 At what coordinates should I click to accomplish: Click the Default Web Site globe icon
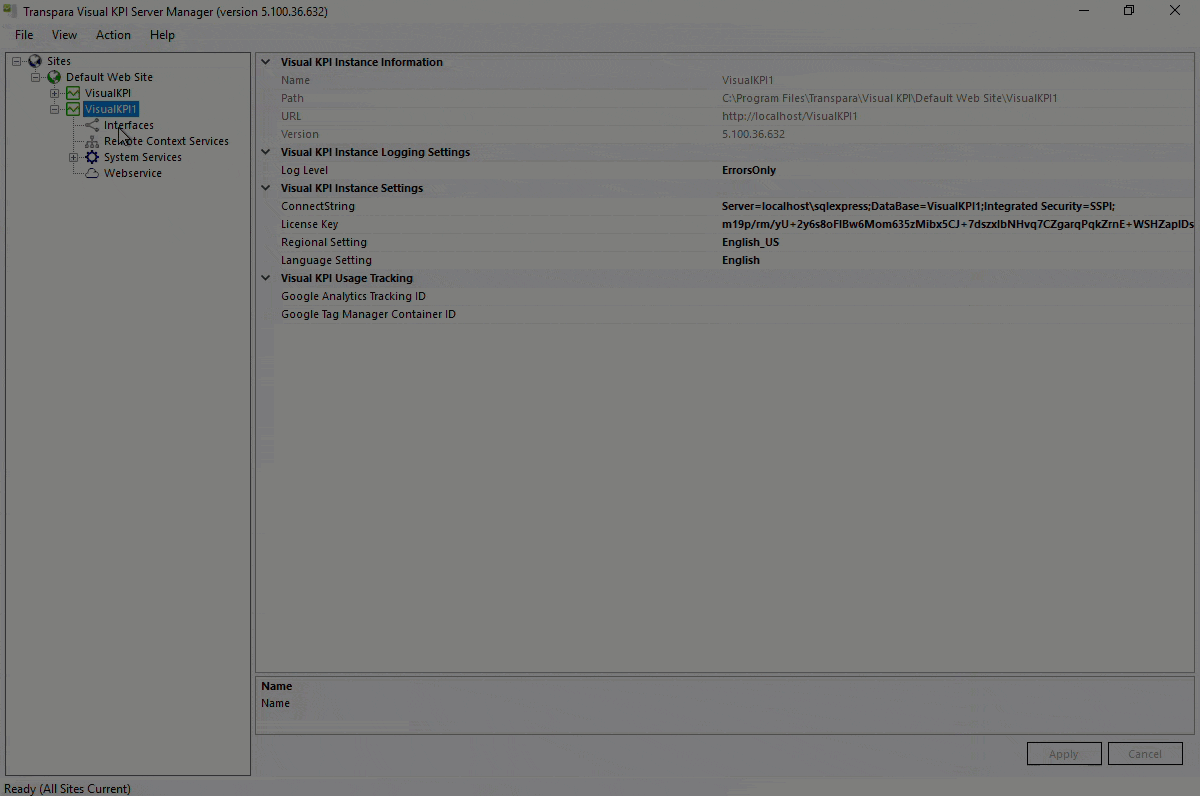click(x=54, y=77)
